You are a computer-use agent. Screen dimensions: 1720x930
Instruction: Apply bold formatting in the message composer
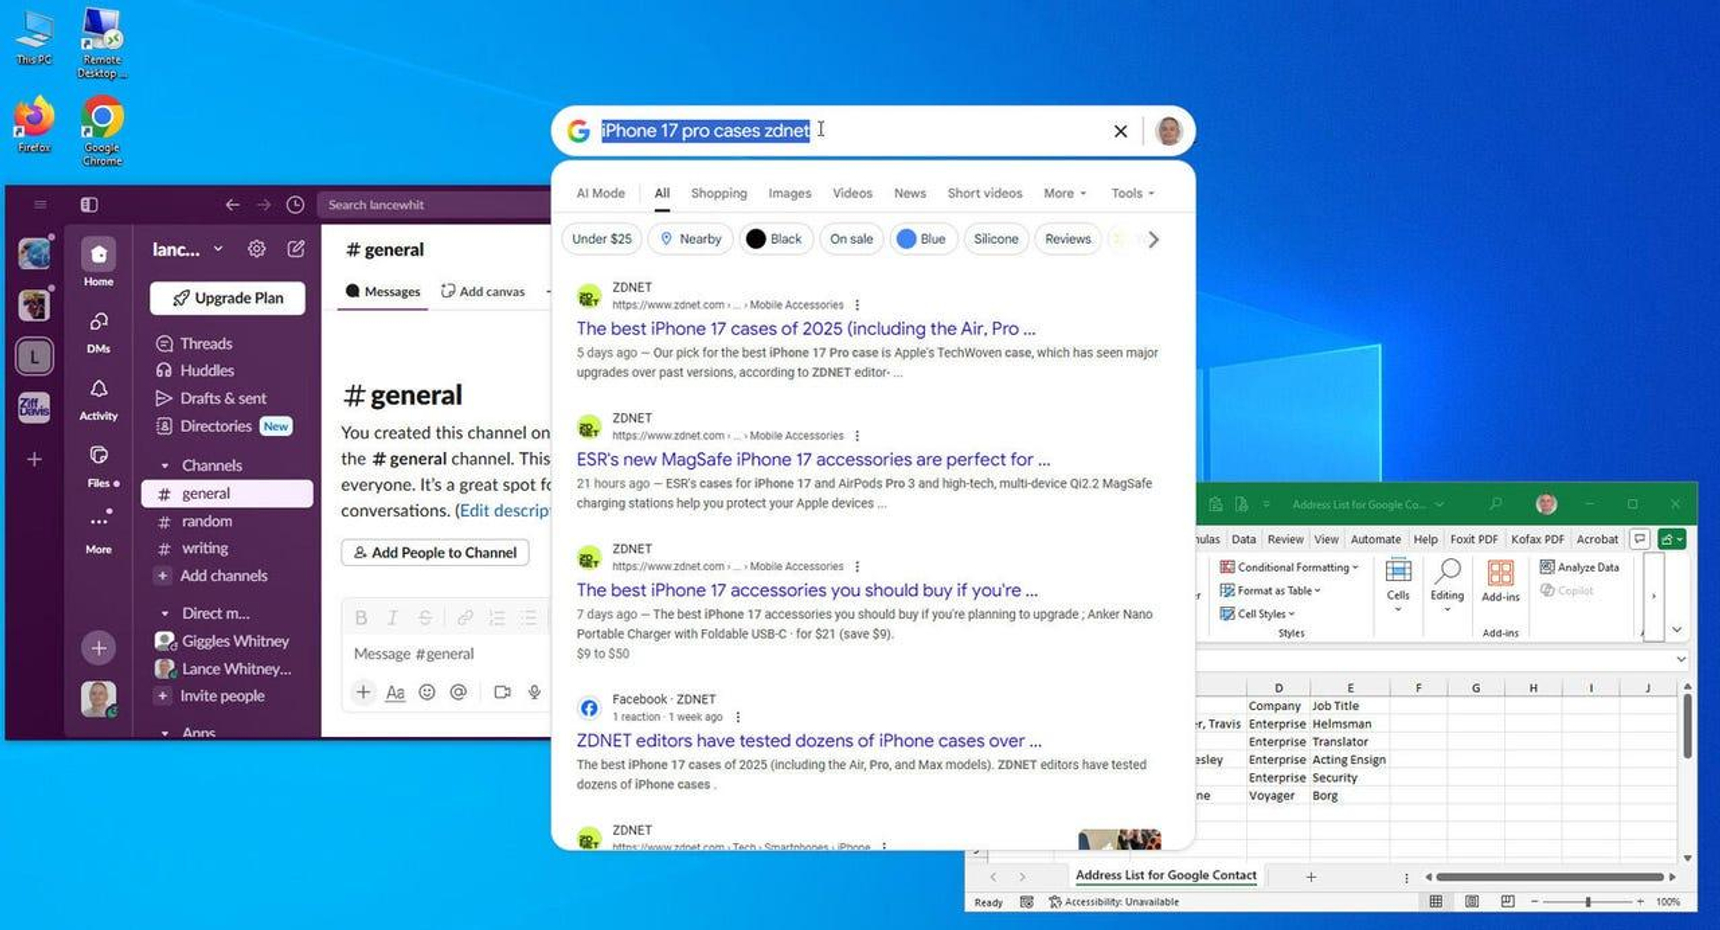[x=361, y=617]
